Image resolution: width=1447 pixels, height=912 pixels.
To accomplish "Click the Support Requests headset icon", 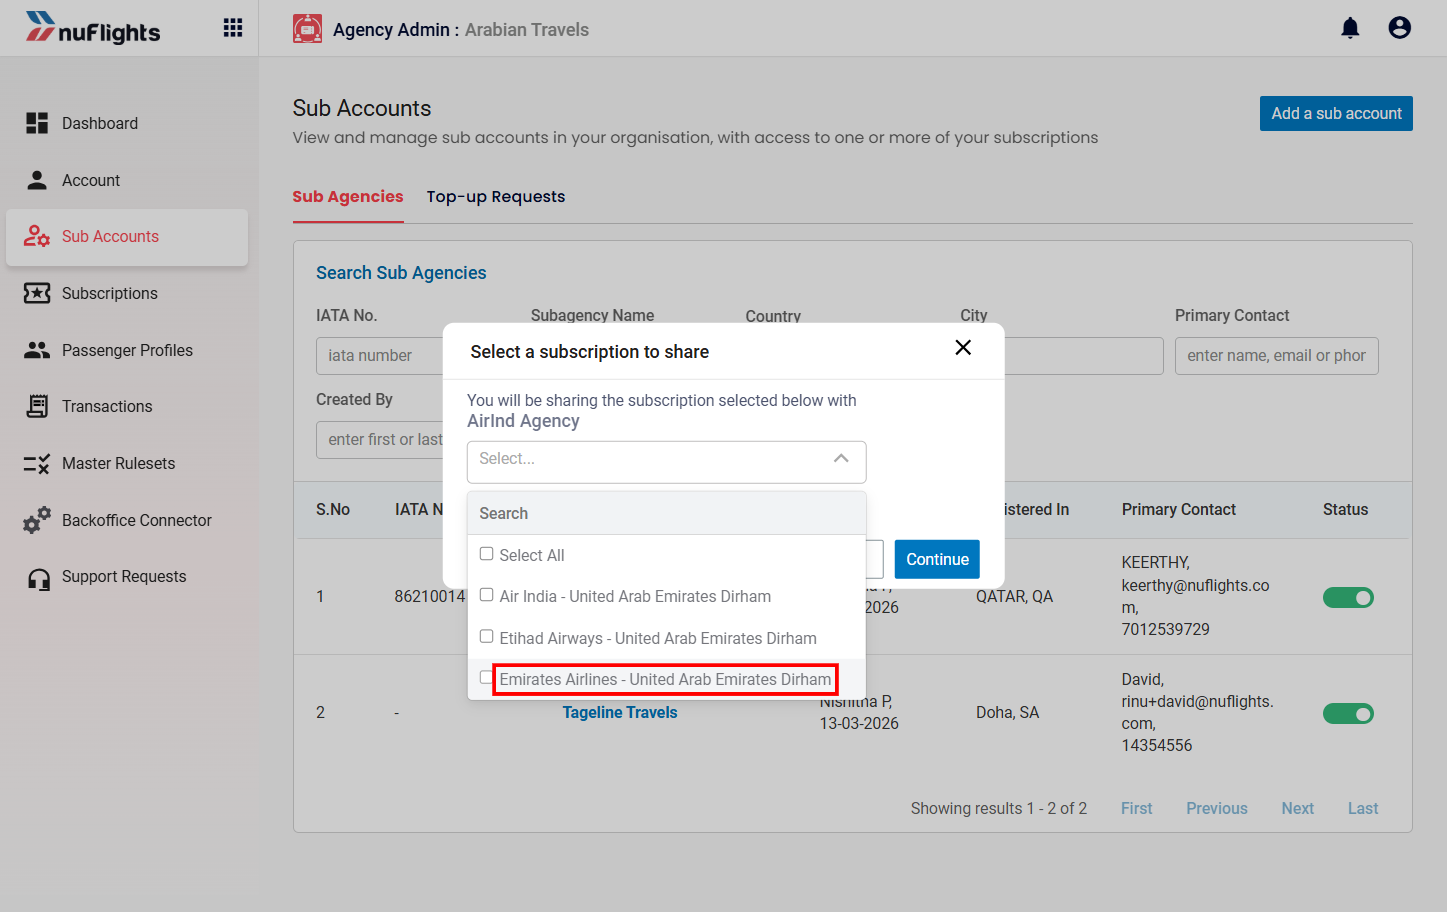I will 39,579.
